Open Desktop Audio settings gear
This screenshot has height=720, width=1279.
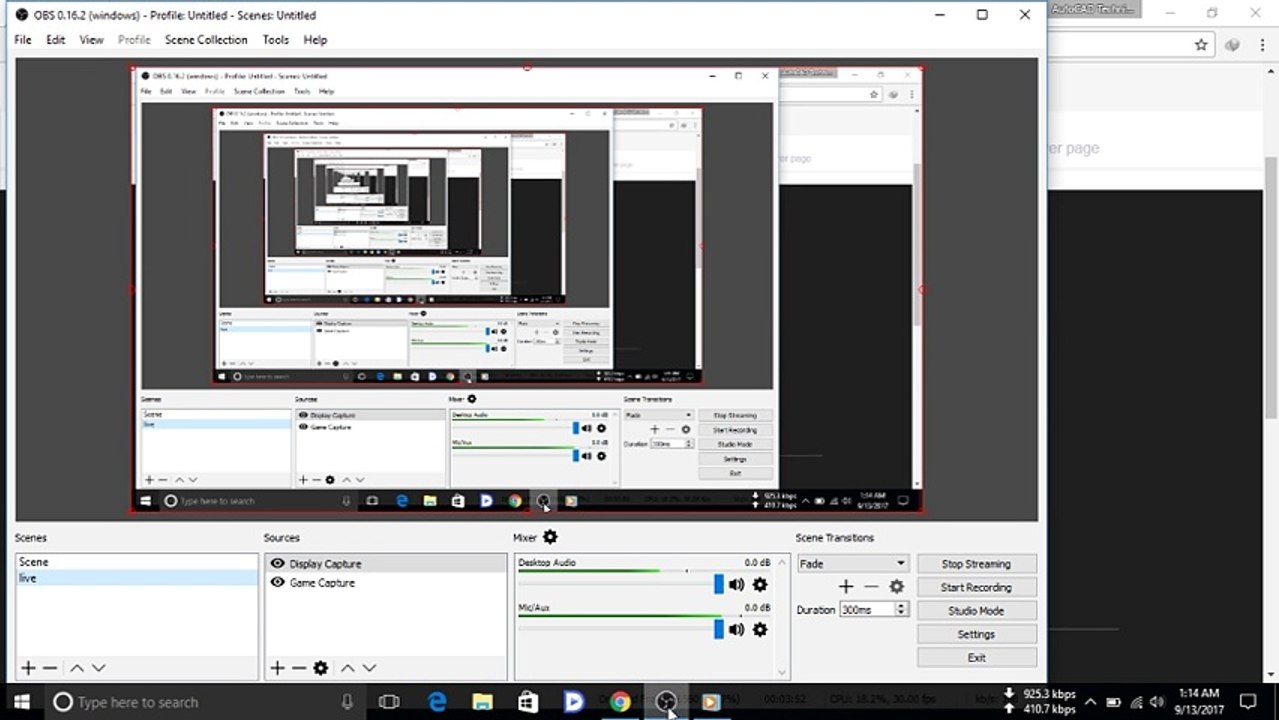coord(760,585)
